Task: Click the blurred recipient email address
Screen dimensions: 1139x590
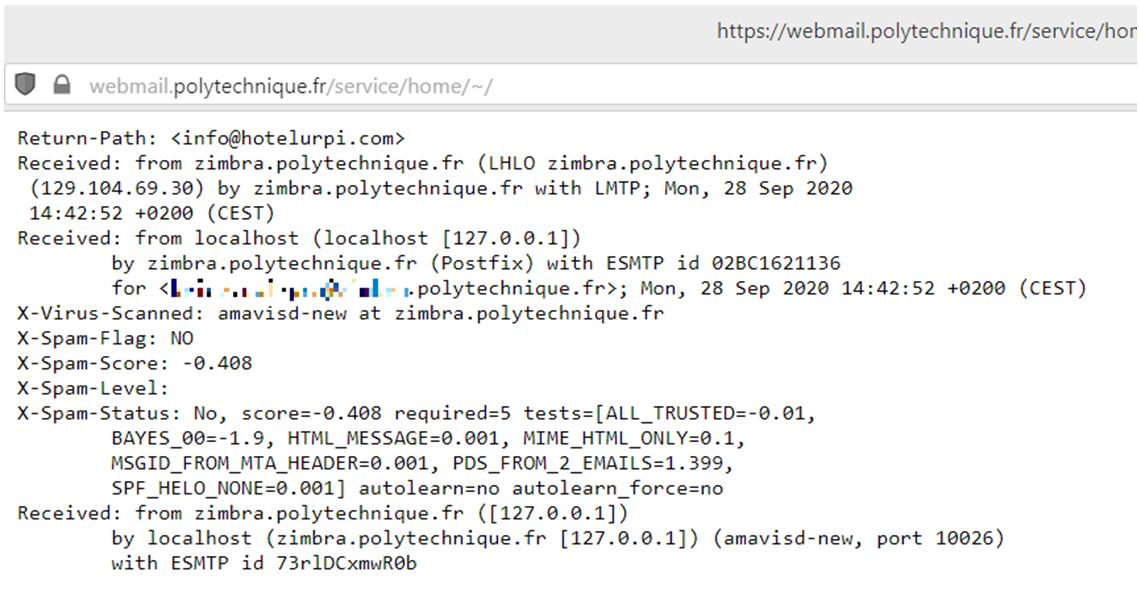Action: coord(292,289)
